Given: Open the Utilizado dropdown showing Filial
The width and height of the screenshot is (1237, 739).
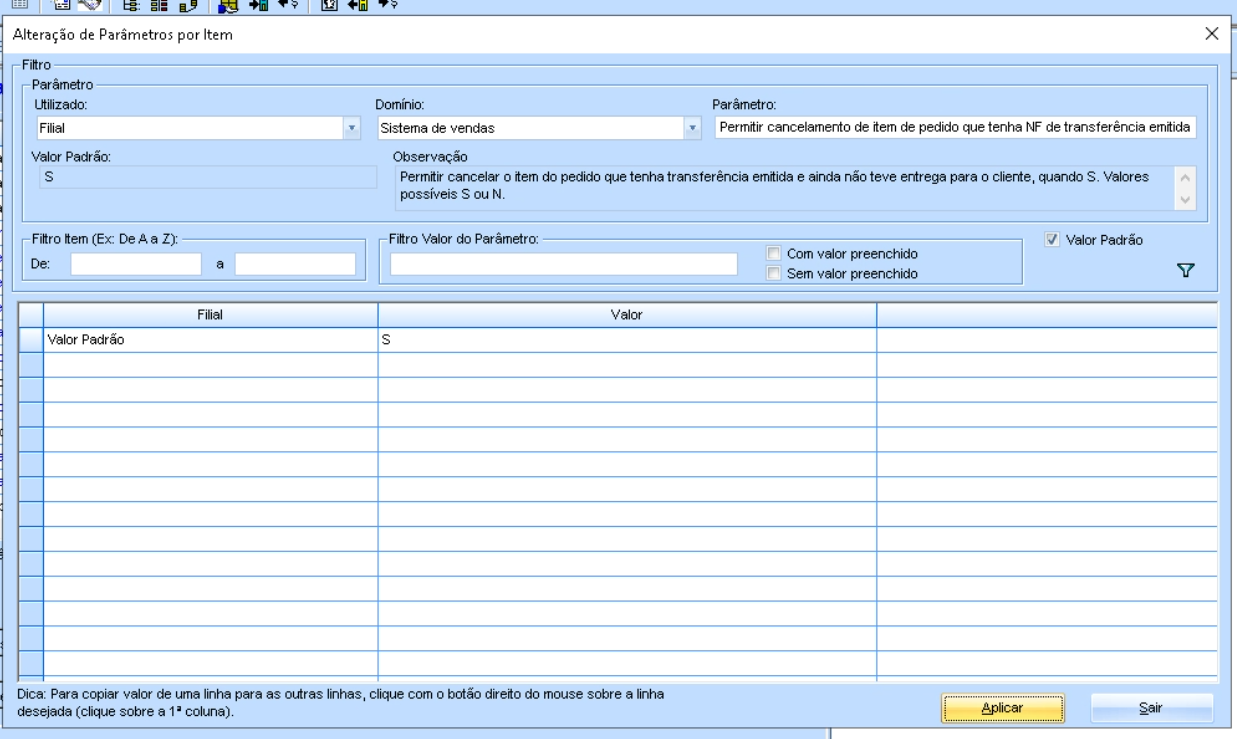Looking at the screenshot, I should [351, 128].
